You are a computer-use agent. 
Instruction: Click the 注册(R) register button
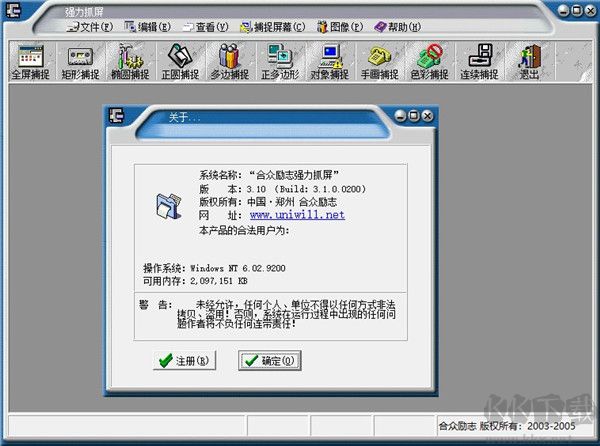tap(184, 360)
